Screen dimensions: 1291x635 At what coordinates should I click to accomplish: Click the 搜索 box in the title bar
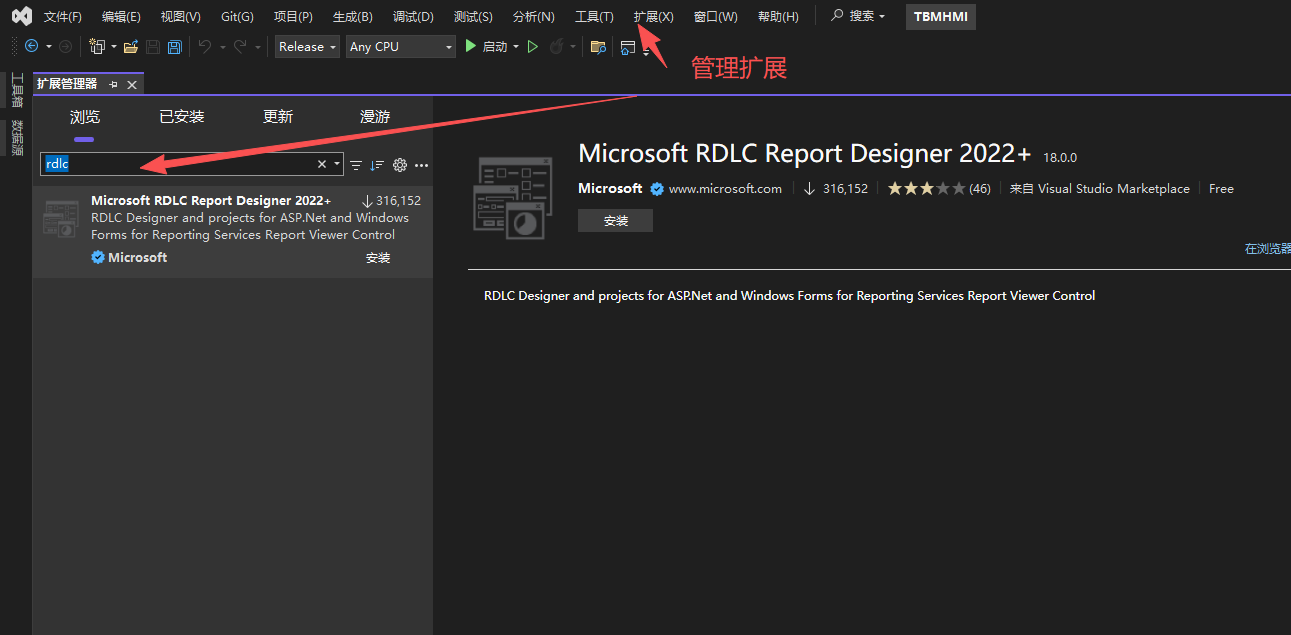(x=859, y=16)
